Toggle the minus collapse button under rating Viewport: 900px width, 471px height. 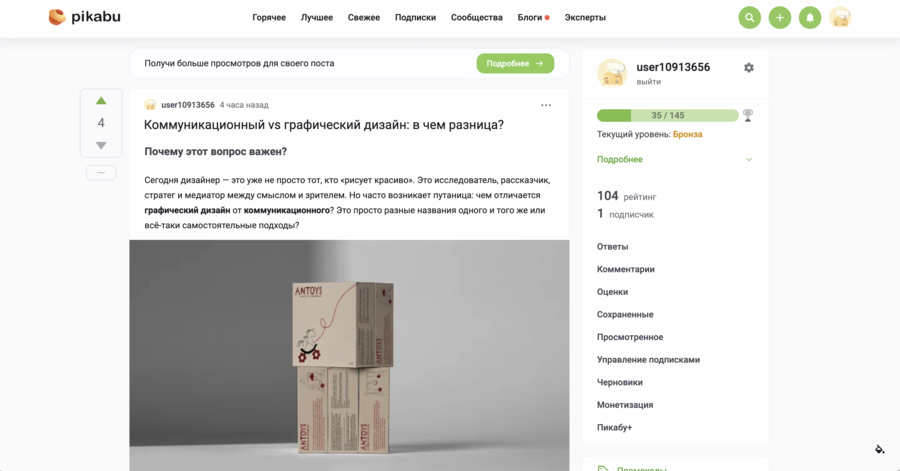101,173
